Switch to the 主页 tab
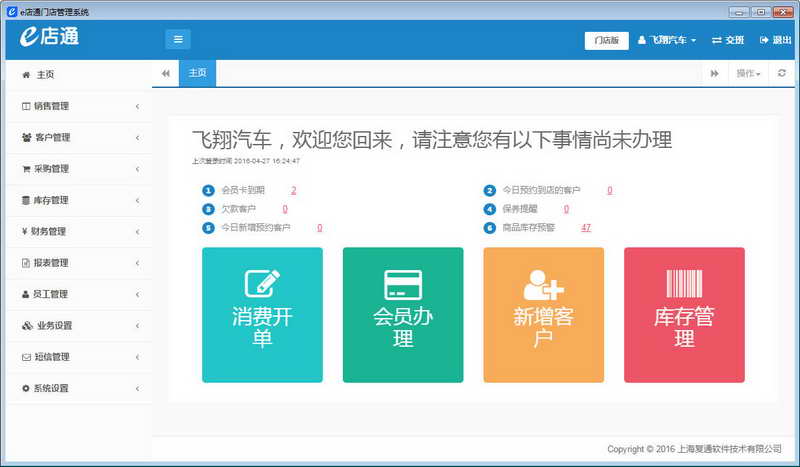The width and height of the screenshot is (800, 467). coord(197,73)
